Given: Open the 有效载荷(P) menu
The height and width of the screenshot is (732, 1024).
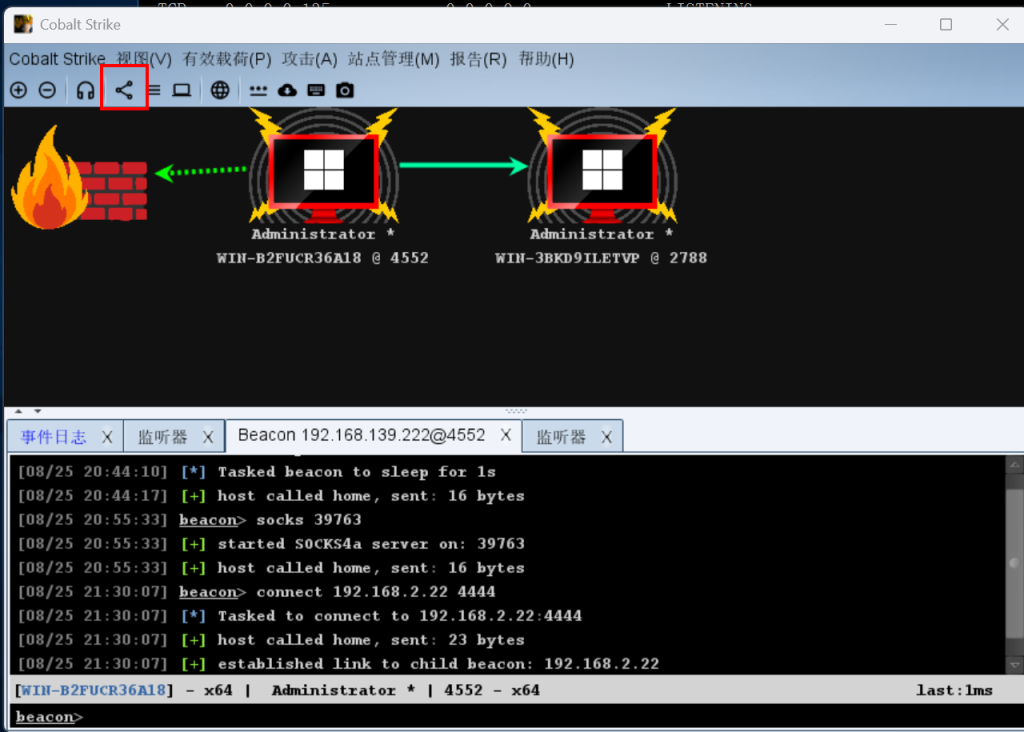Looking at the screenshot, I should pyautogui.click(x=227, y=59).
